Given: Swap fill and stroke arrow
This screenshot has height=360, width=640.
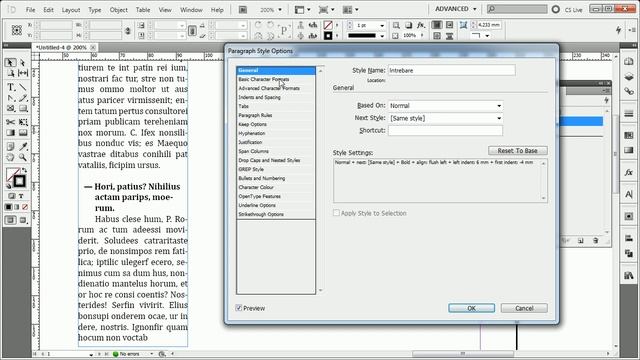Looking at the screenshot, I should 24,170.
